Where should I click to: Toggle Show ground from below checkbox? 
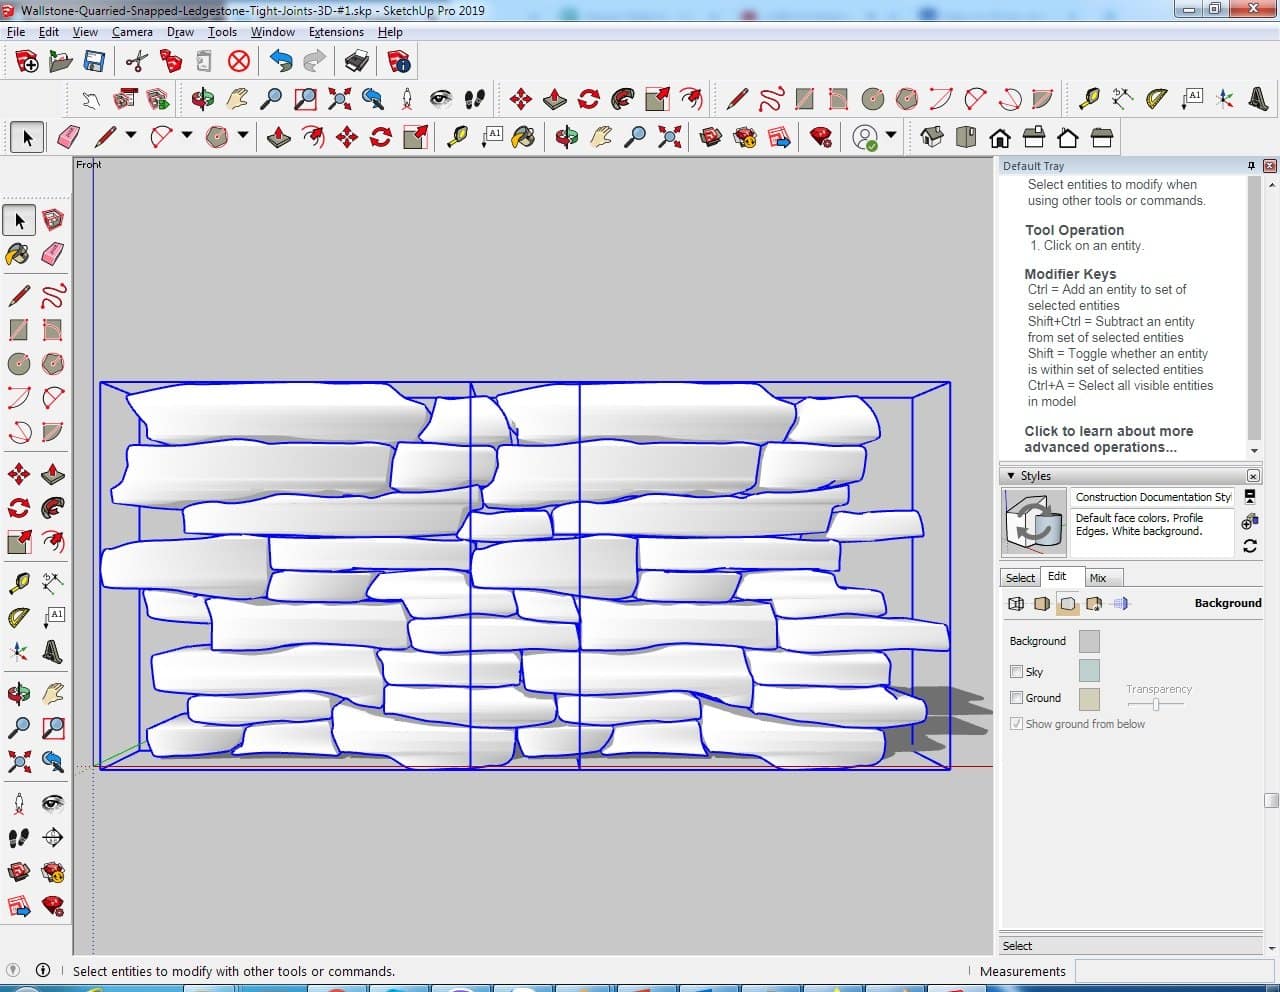(1017, 724)
